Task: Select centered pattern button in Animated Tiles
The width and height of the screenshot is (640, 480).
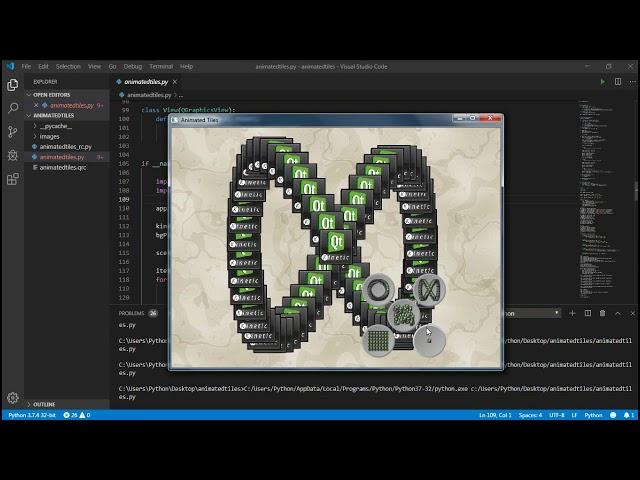Action: (429, 340)
